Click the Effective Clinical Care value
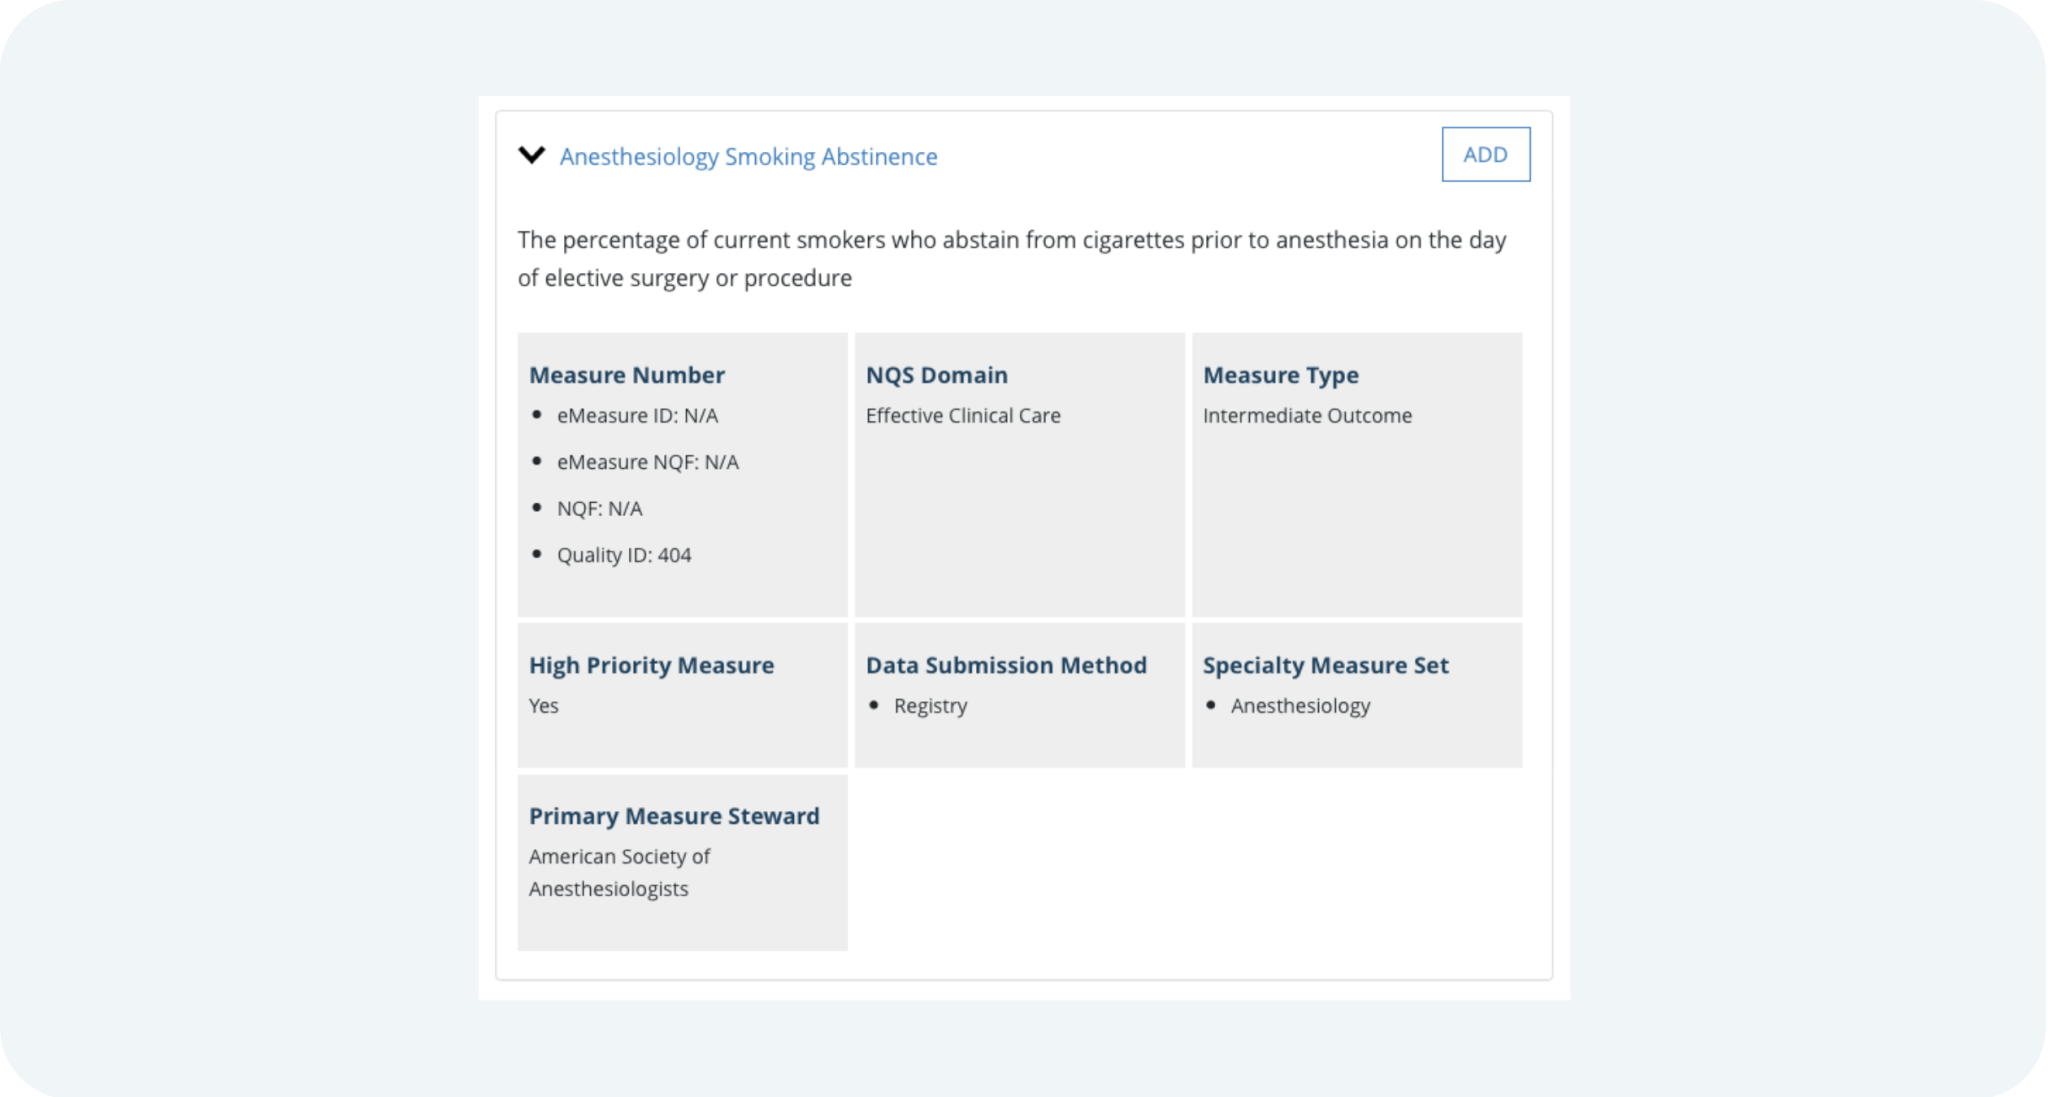The image size is (2048, 1097). point(963,416)
